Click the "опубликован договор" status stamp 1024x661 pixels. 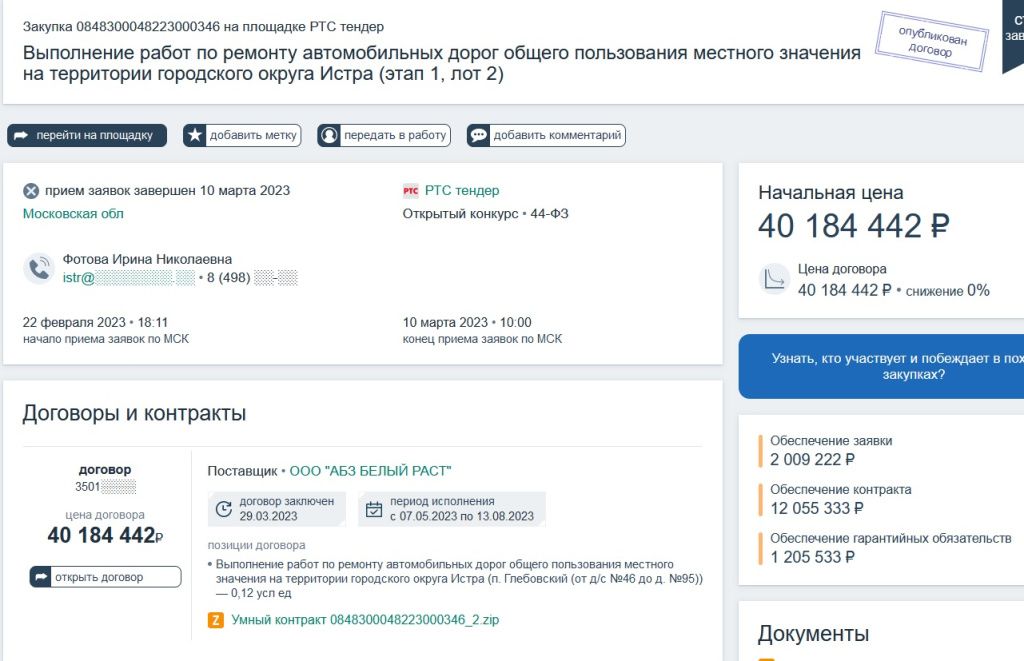pyautogui.click(x=930, y=41)
